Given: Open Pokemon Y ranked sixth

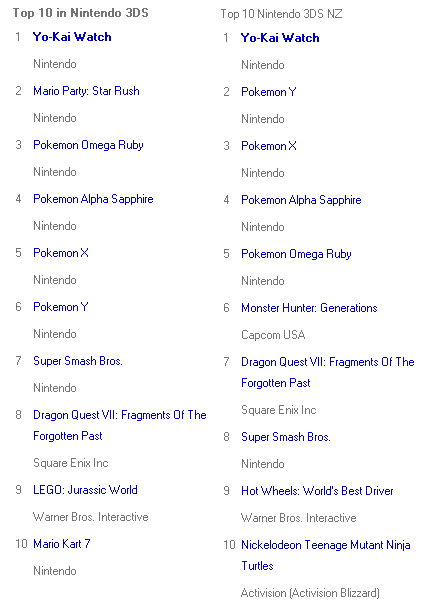Looking at the screenshot, I should click(x=61, y=307).
